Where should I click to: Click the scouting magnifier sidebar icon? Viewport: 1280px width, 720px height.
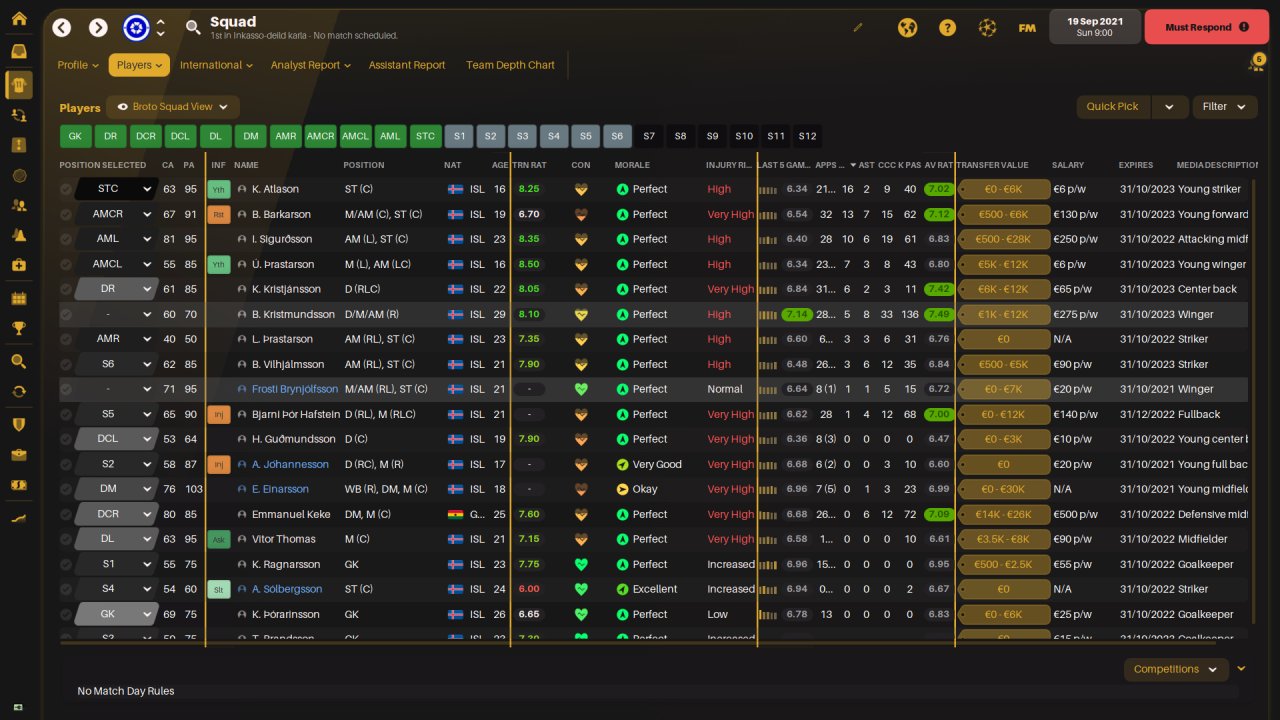[18, 361]
